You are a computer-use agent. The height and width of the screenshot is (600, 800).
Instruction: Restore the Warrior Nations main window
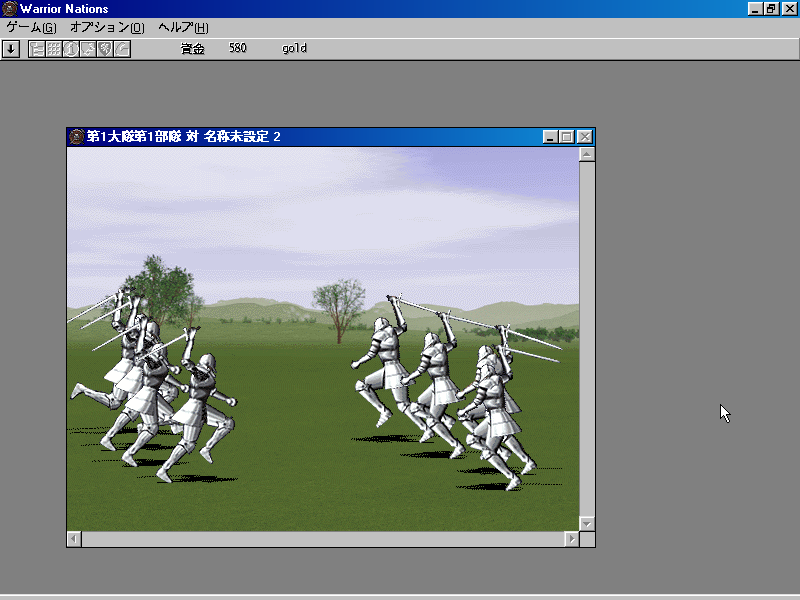tap(772, 9)
